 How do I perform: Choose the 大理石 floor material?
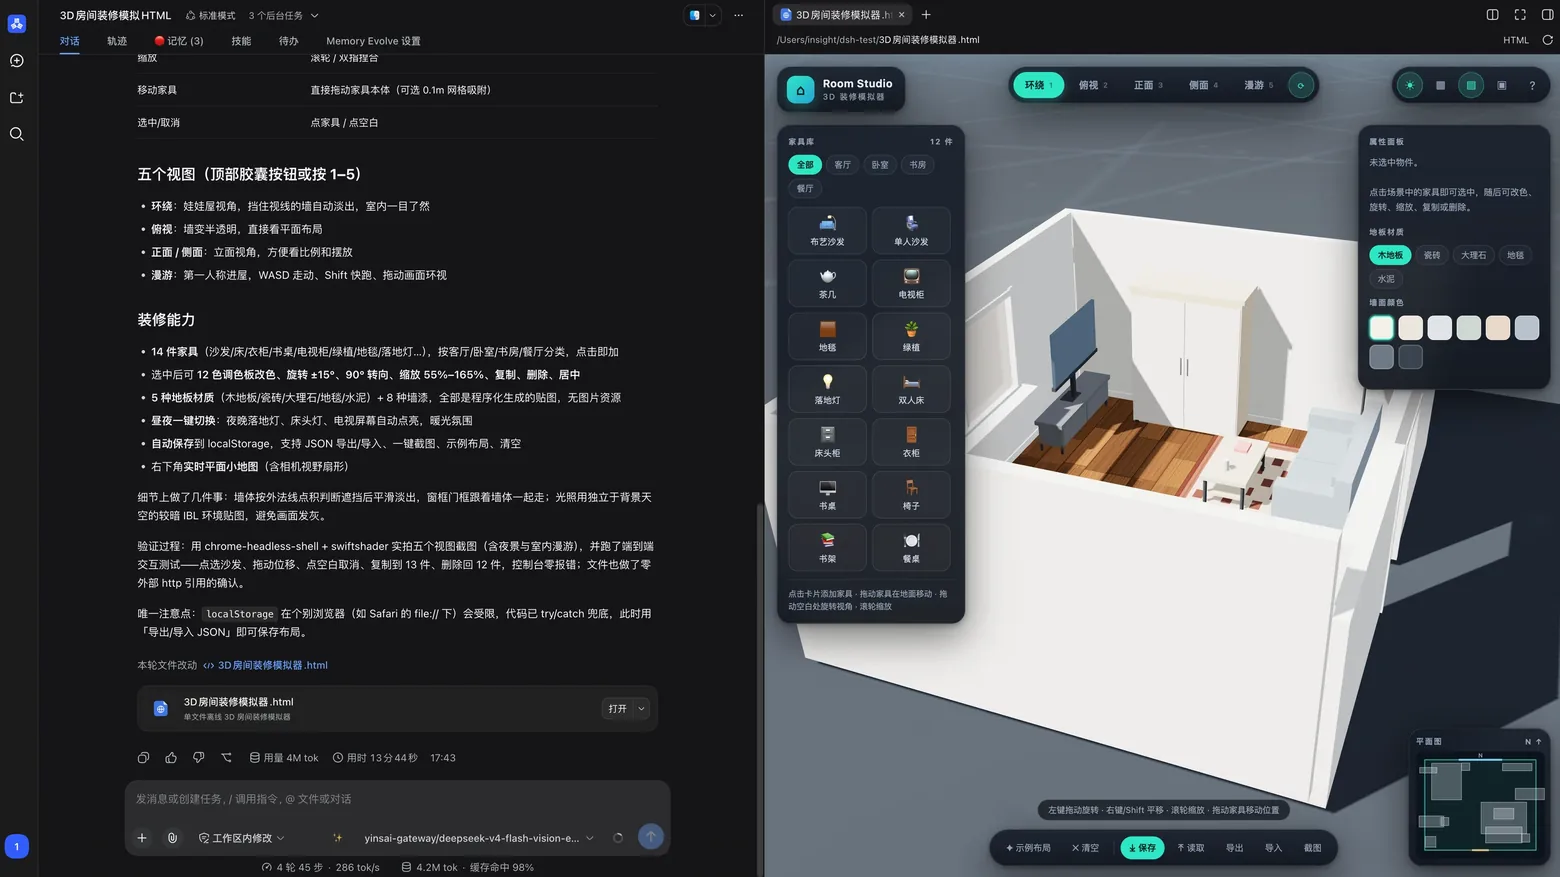[1473, 255]
